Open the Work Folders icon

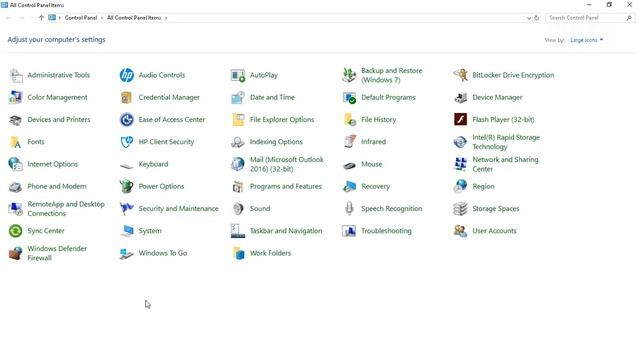point(238,253)
